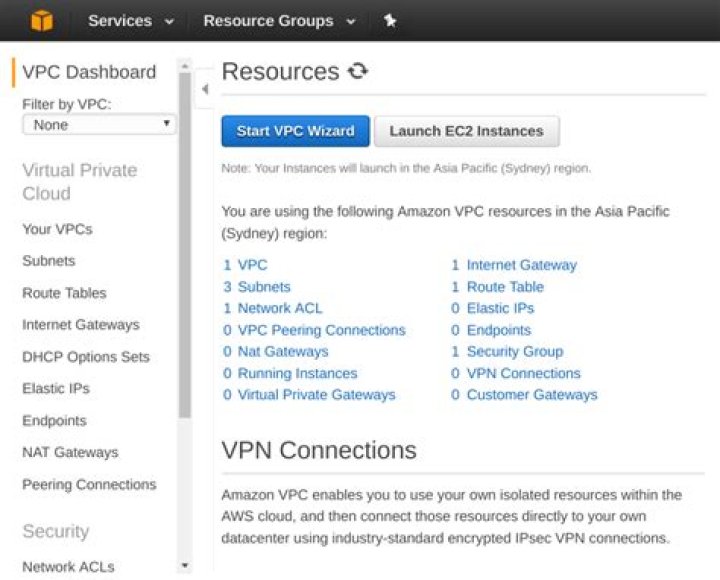Select Route Tables from the sidebar
The width and height of the screenshot is (720, 580).
pyautogui.click(x=64, y=293)
